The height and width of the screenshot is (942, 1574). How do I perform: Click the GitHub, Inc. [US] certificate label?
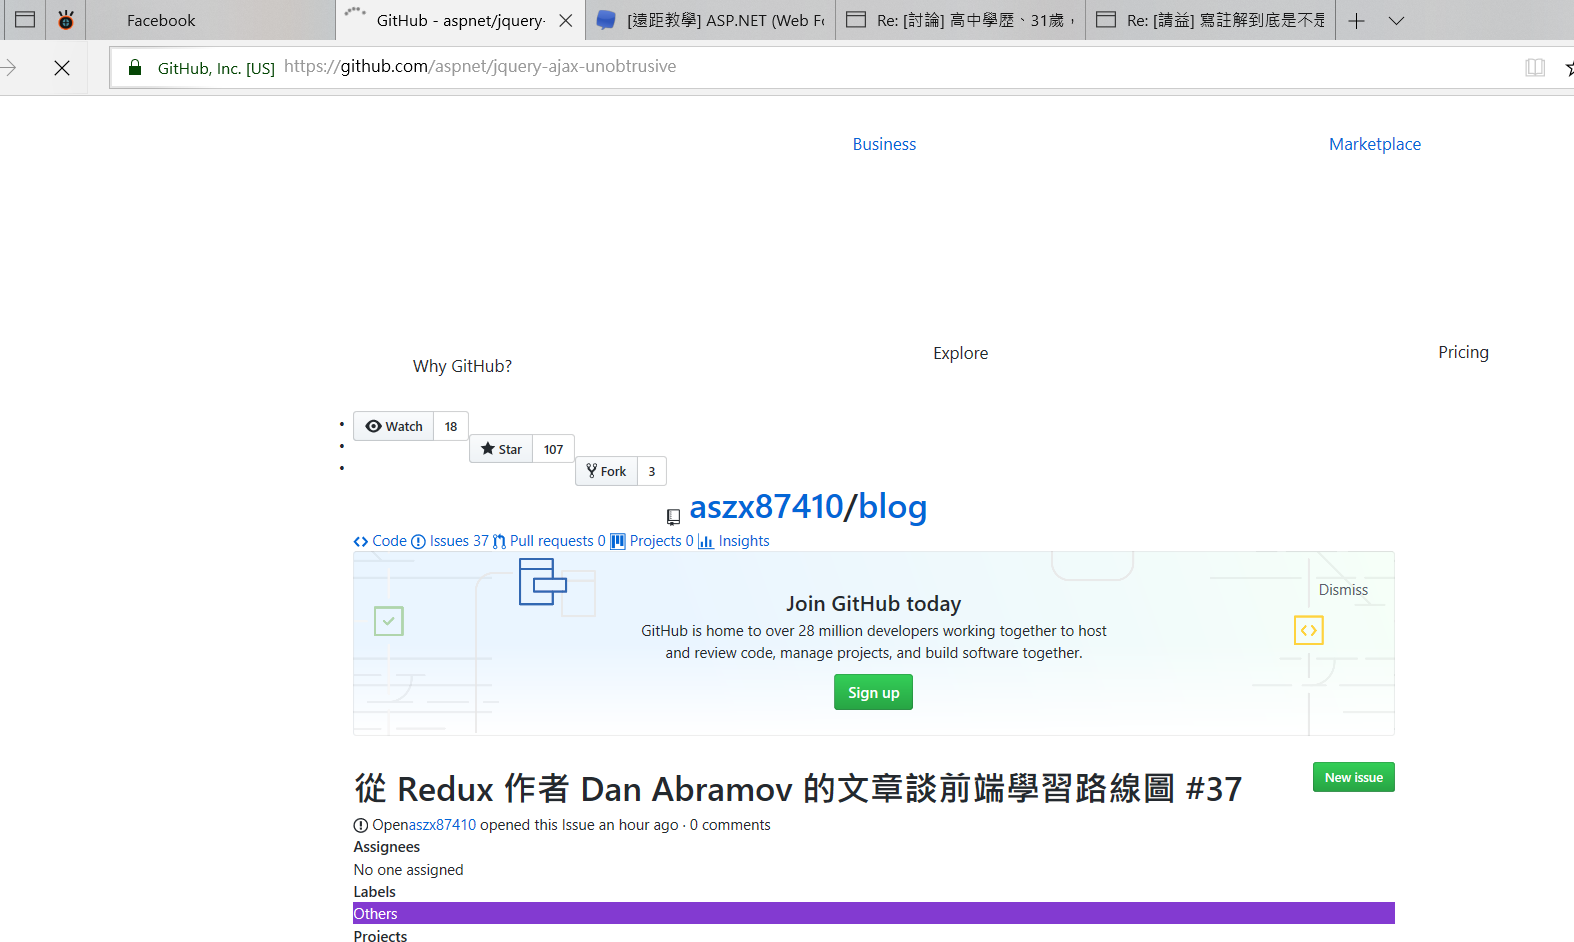pyautogui.click(x=216, y=68)
